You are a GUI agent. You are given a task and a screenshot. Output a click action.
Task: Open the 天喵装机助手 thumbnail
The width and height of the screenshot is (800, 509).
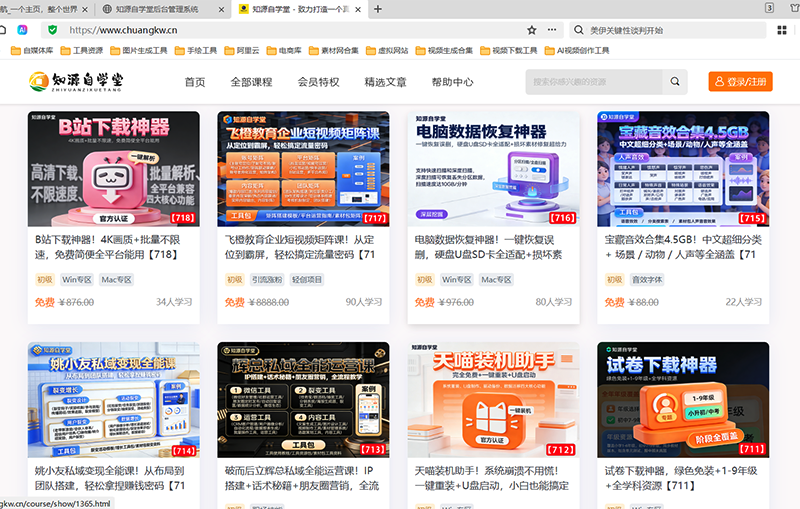(x=493, y=400)
